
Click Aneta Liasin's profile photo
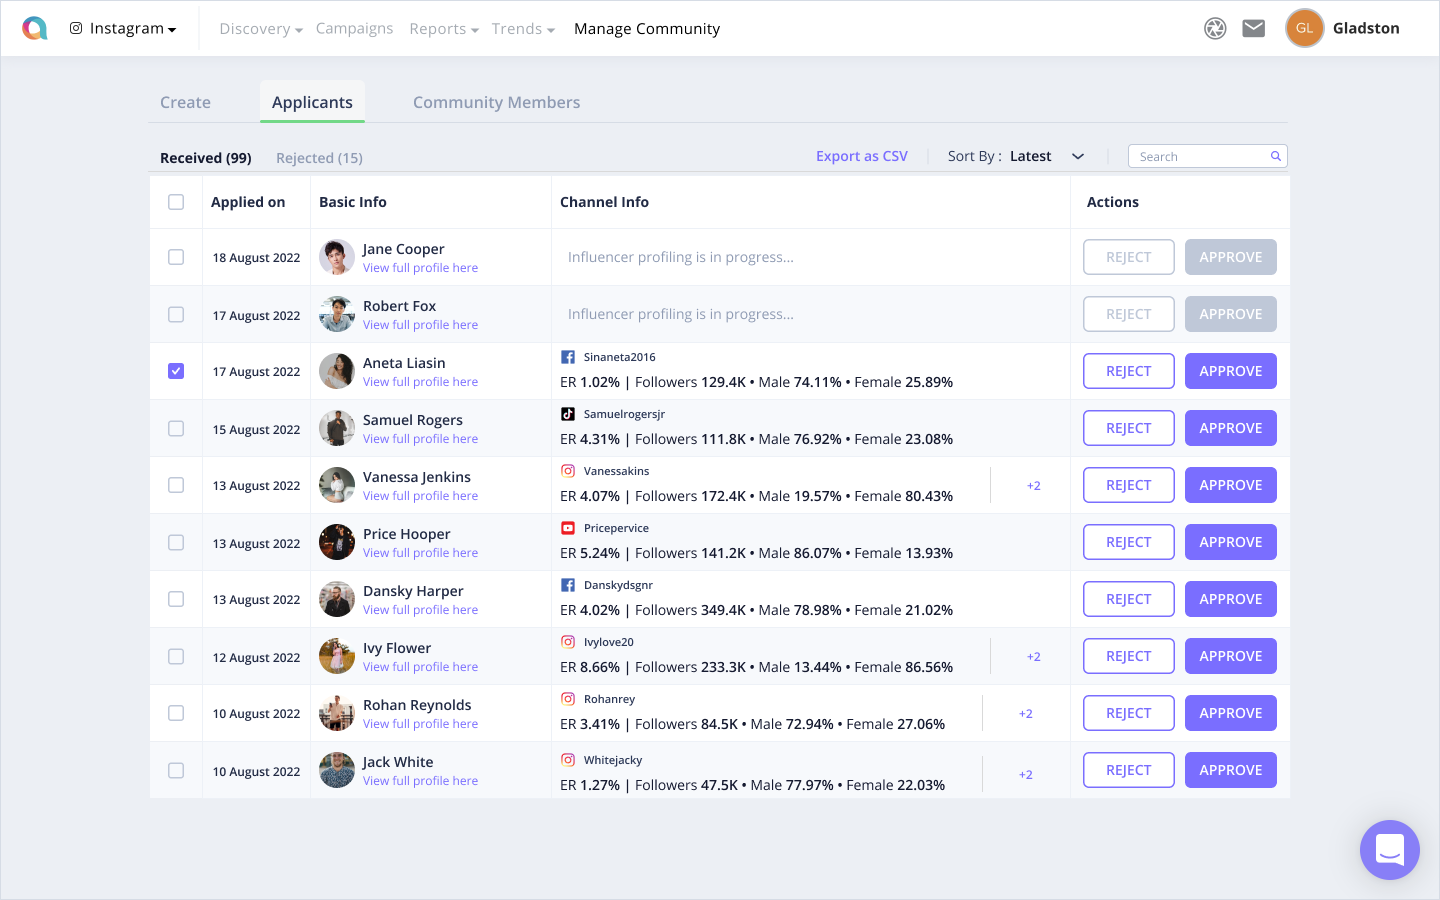tap(337, 371)
